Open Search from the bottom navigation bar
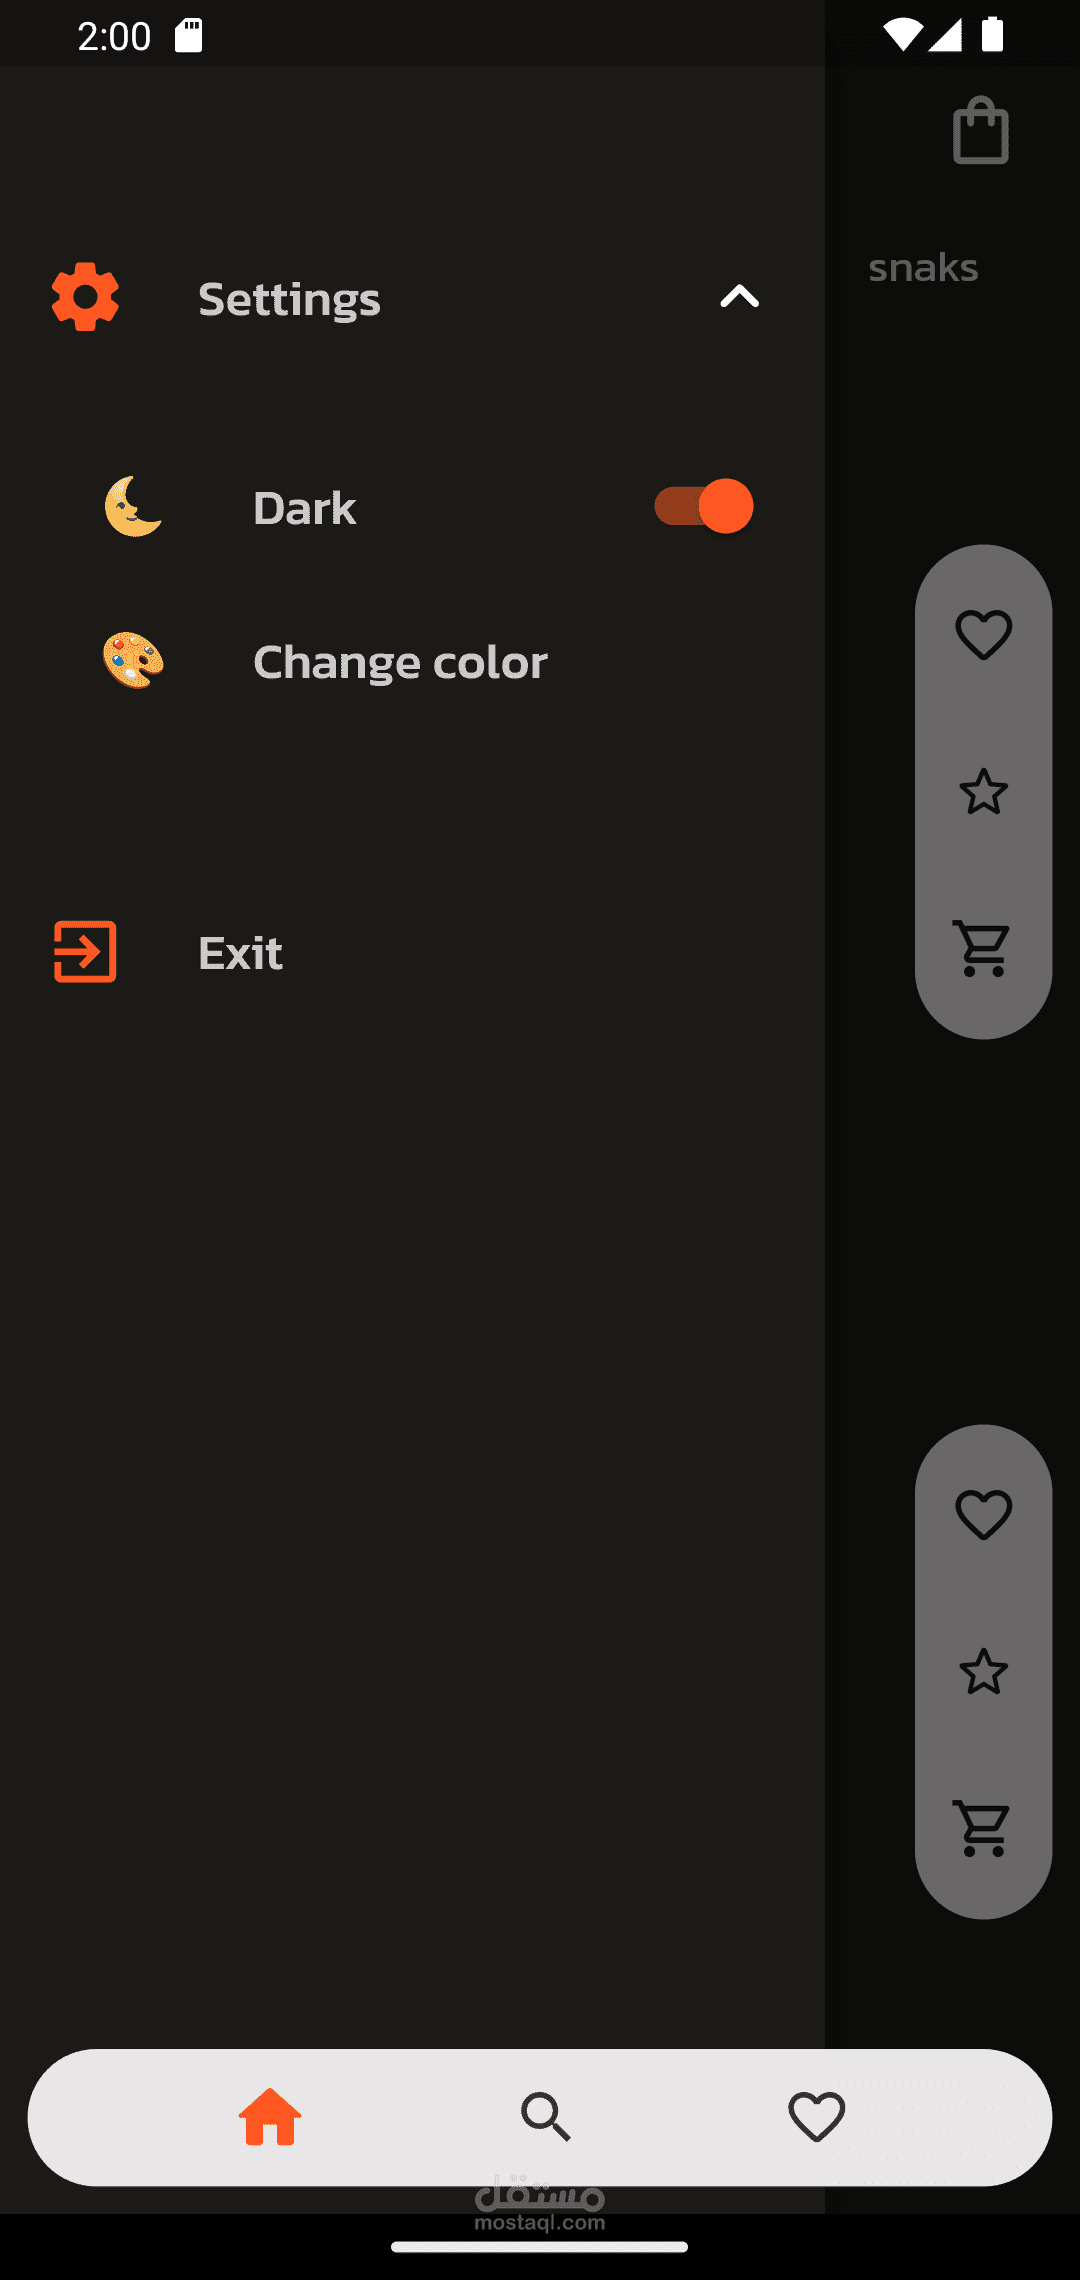1080x2280 pixels. [545, 2117]
